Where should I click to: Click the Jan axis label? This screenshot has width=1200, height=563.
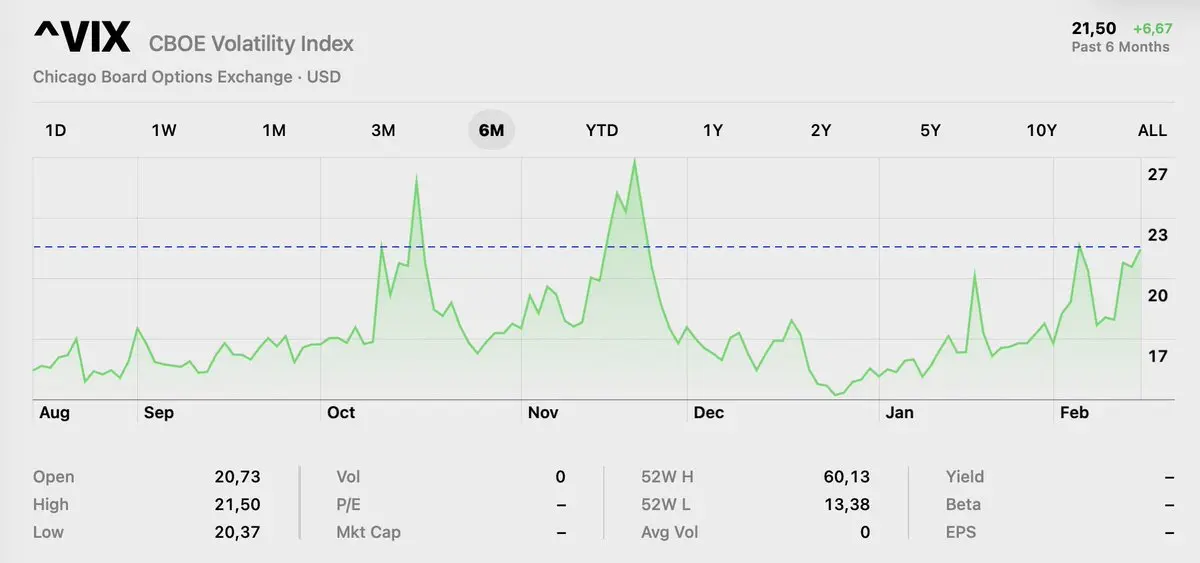coord(899,412)
